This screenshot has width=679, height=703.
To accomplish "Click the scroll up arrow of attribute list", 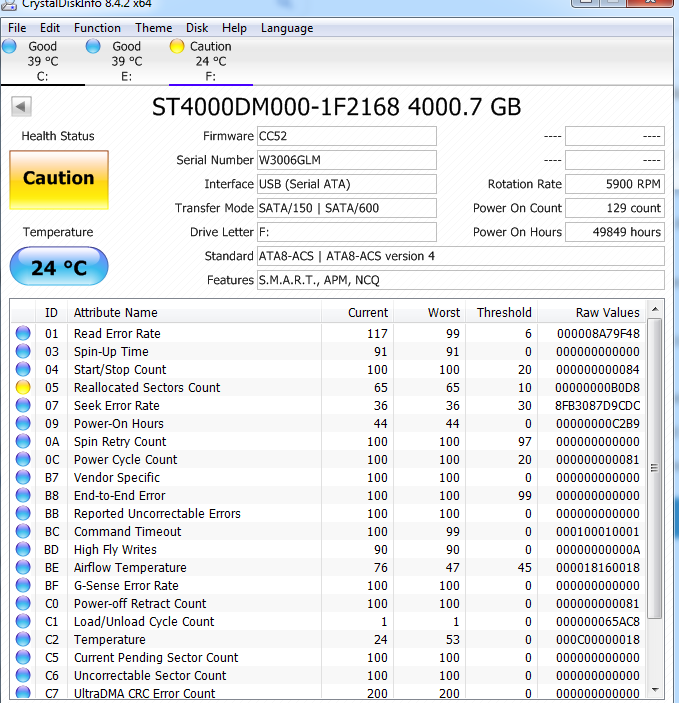I will 655,309.
